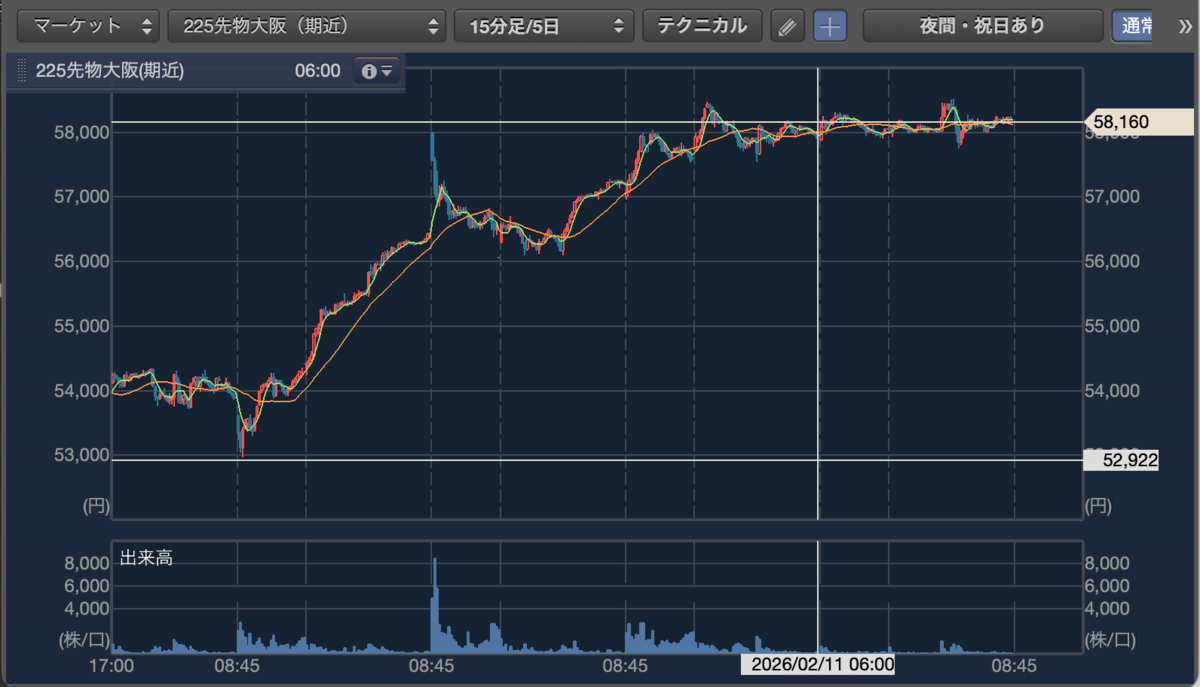The height and width of the screenshot is (687, 1200).
Task: Expand hidden toolbar items via double chevron
Action: [x=1185, y=26]
